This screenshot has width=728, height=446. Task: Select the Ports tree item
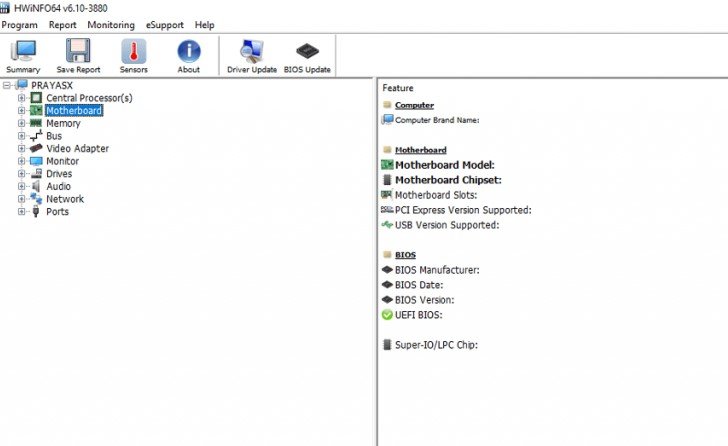tap(57, 212)
